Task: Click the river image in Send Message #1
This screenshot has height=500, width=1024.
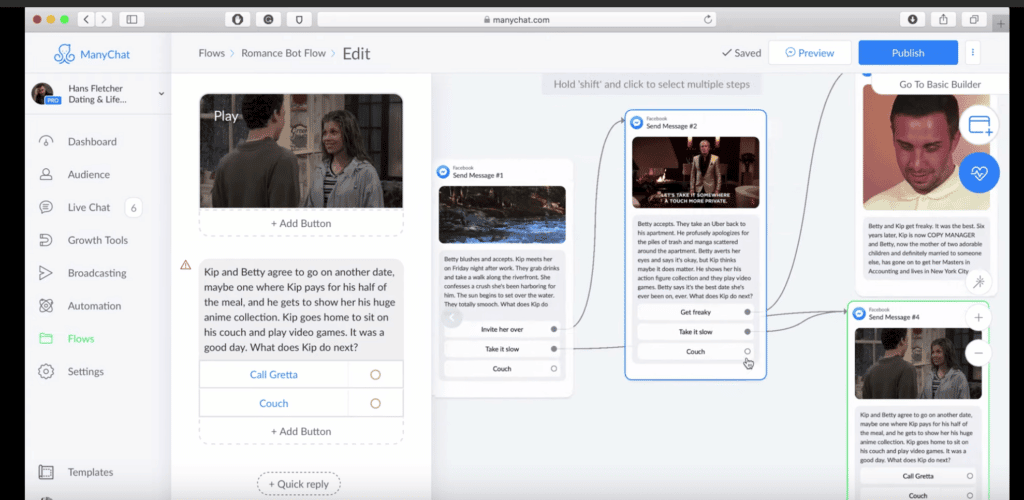Action: (502, 215)
